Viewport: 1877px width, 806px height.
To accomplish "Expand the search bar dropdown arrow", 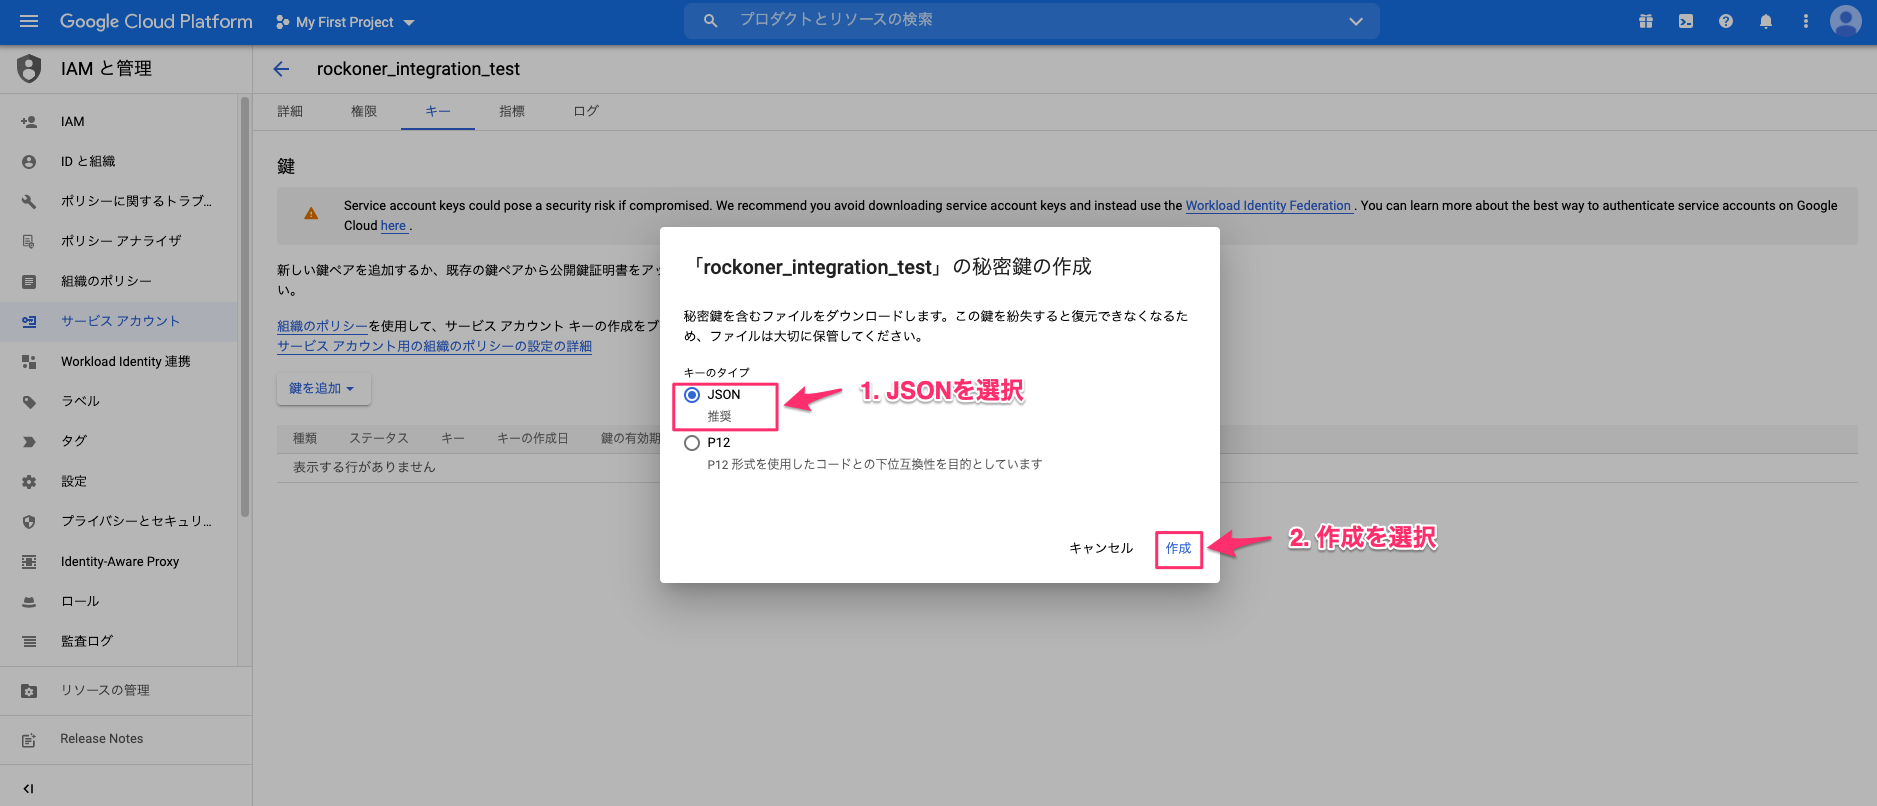I will tap(1356, 21).
